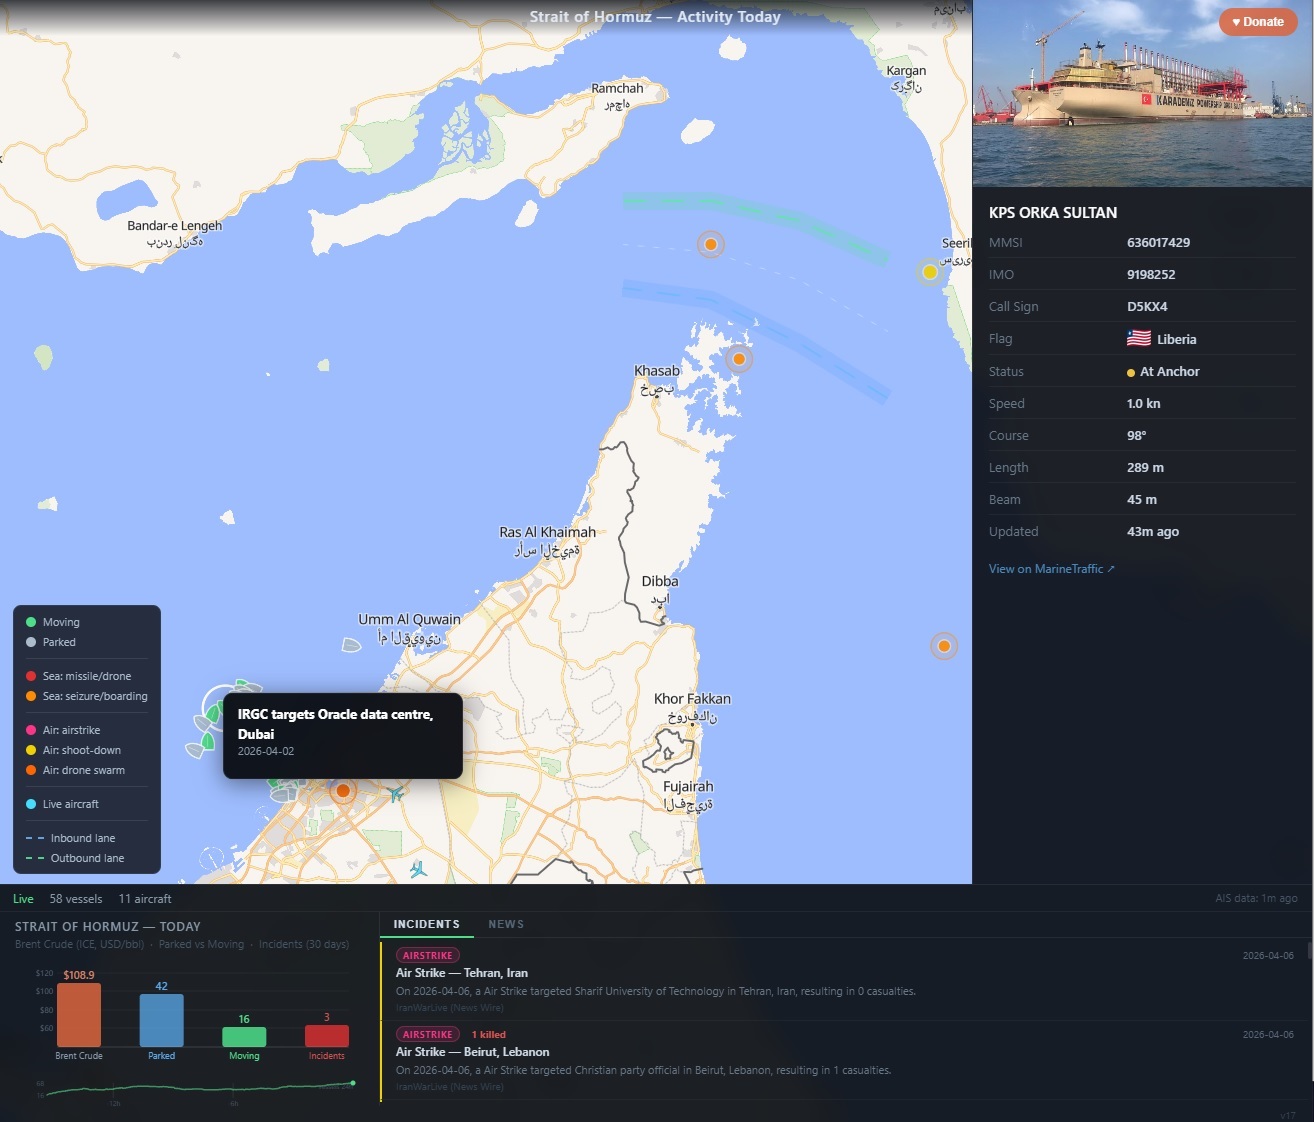Open the KPS Orka Sultan ship photo
1314x1122 pixels.
pyautogui.click(x=1142, y=93)
